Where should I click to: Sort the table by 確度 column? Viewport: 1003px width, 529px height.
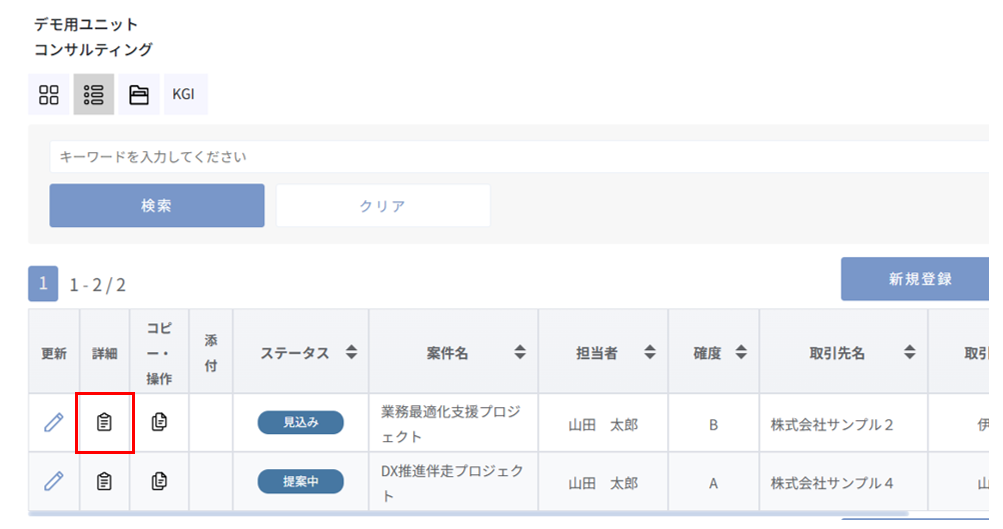[x=741, y=353]
